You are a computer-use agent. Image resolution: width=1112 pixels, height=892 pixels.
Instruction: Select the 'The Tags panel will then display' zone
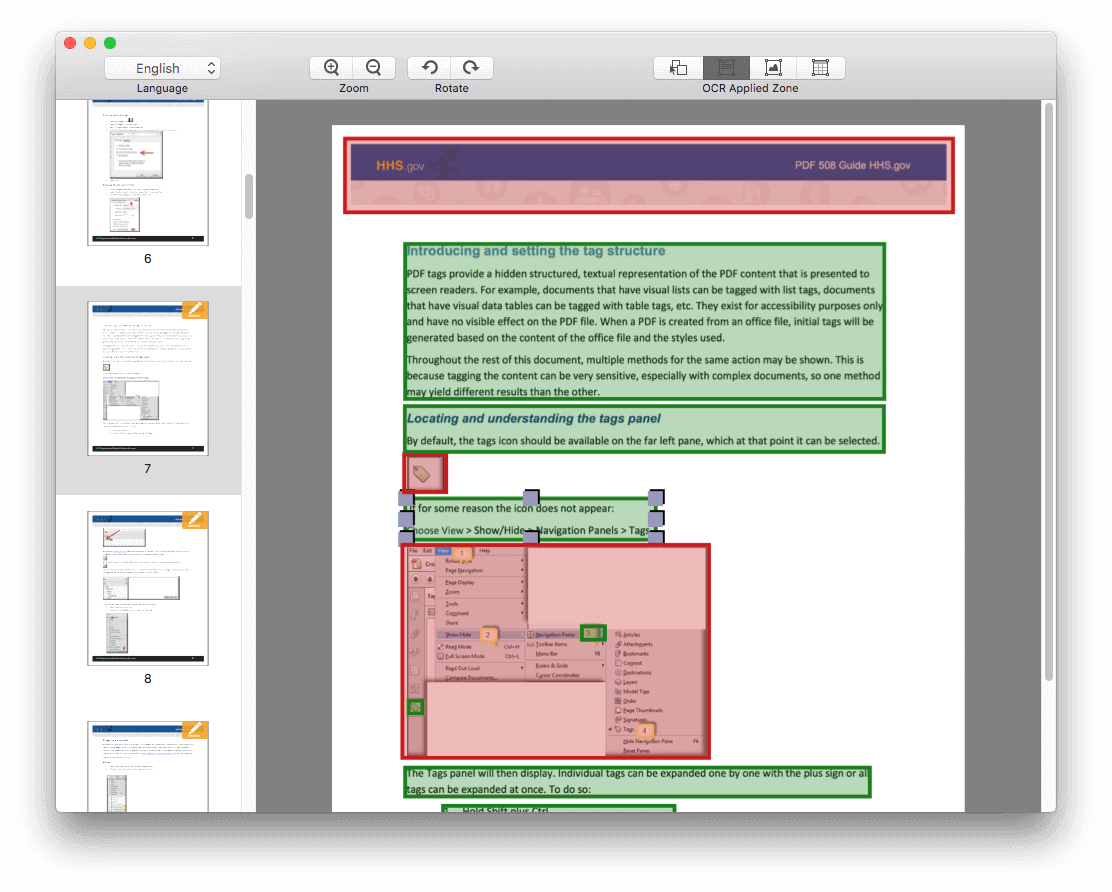[x=637, y=781]
